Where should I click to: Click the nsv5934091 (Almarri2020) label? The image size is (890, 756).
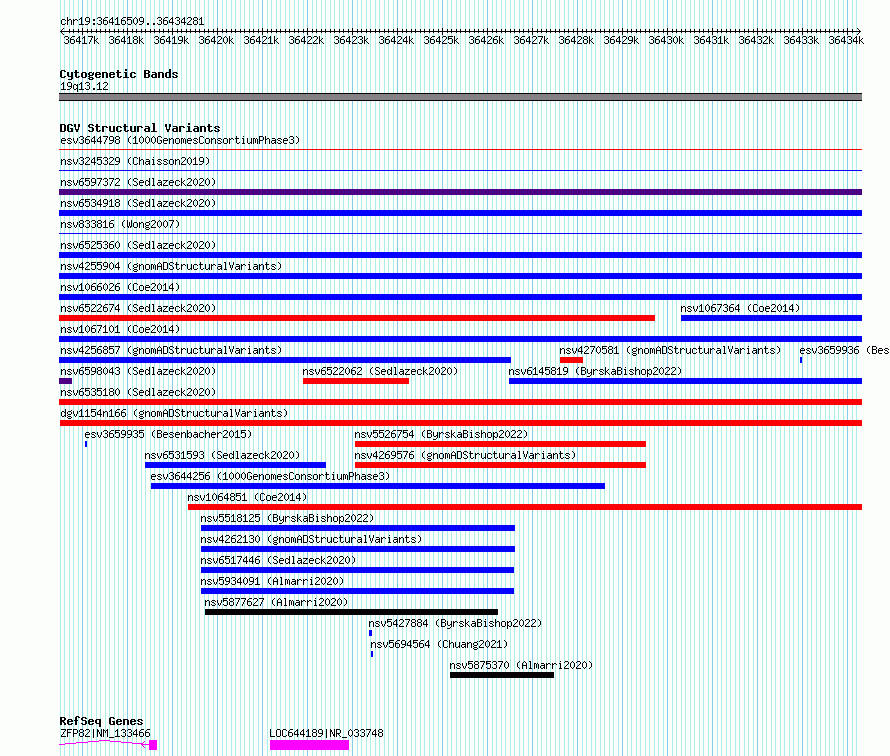tap(272, 581)
